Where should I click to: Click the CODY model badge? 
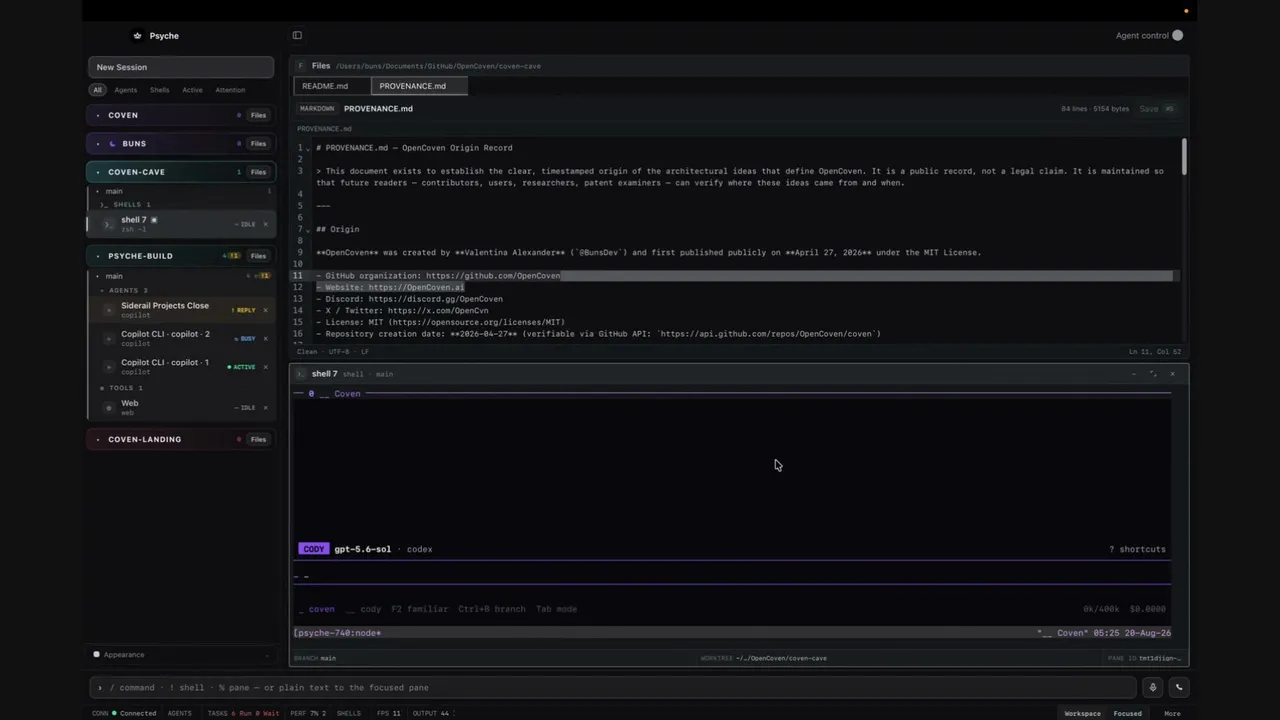[x=313, y=549]
